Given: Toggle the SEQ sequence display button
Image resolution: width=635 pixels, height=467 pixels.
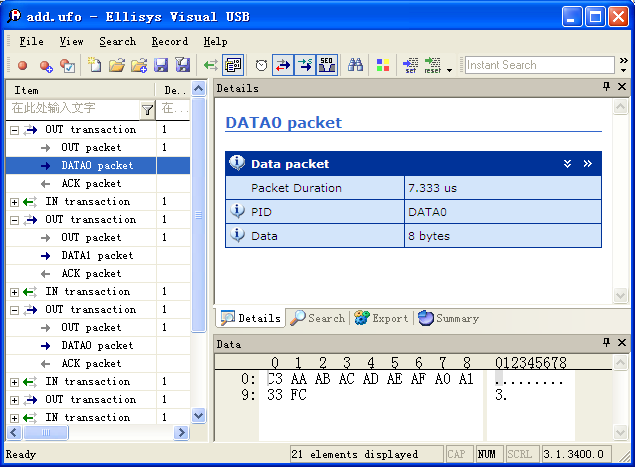Looking at the screenshot, I should point(327,66).
